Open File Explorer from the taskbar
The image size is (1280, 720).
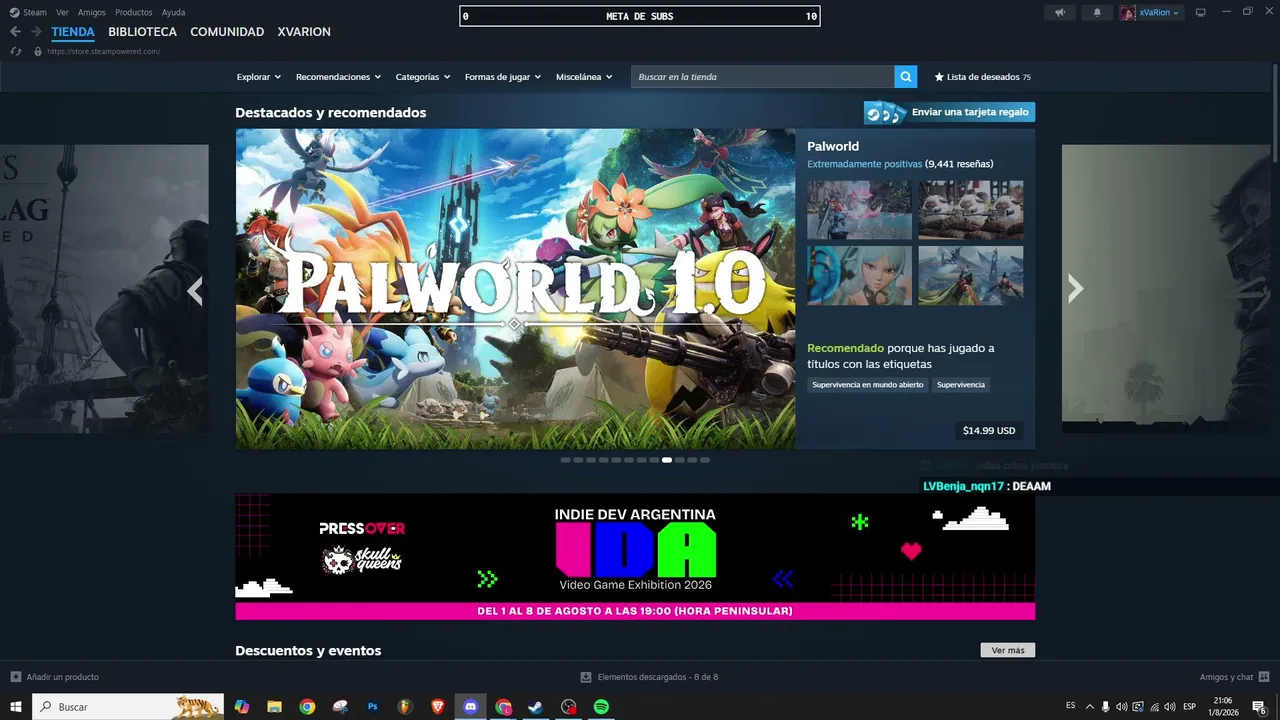point(274,707)
